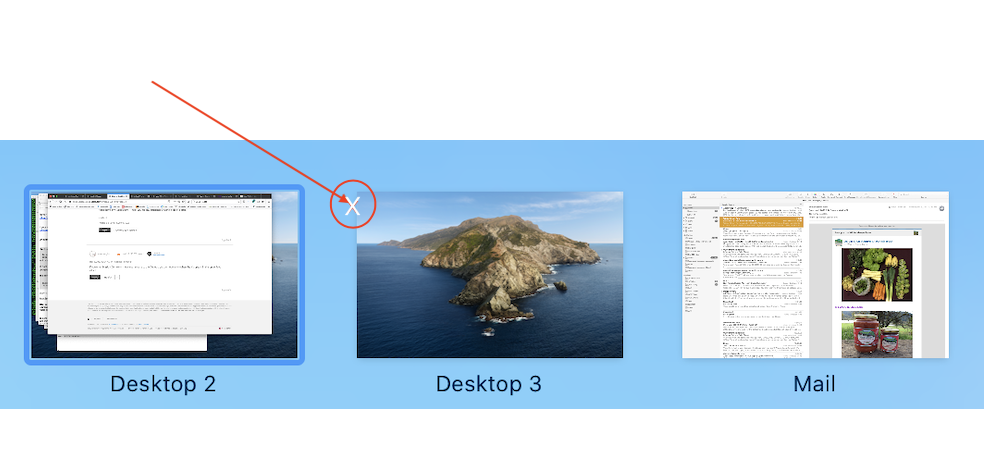Click the vegetables photo in Mail preview
The width and height of the screenshot is (984, 452).
click(x=877, y=274)
